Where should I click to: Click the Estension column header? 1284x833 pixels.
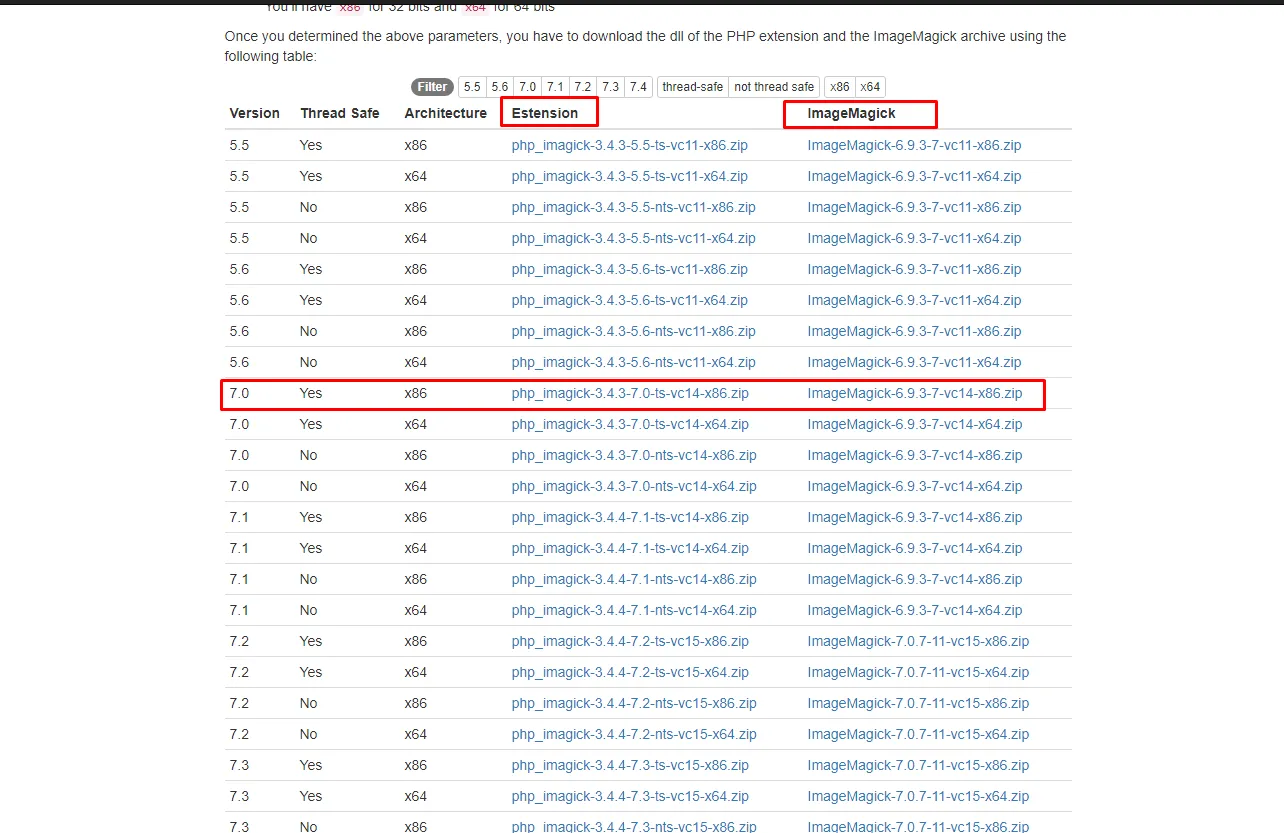pyautogui.click(x=545, y=113)
